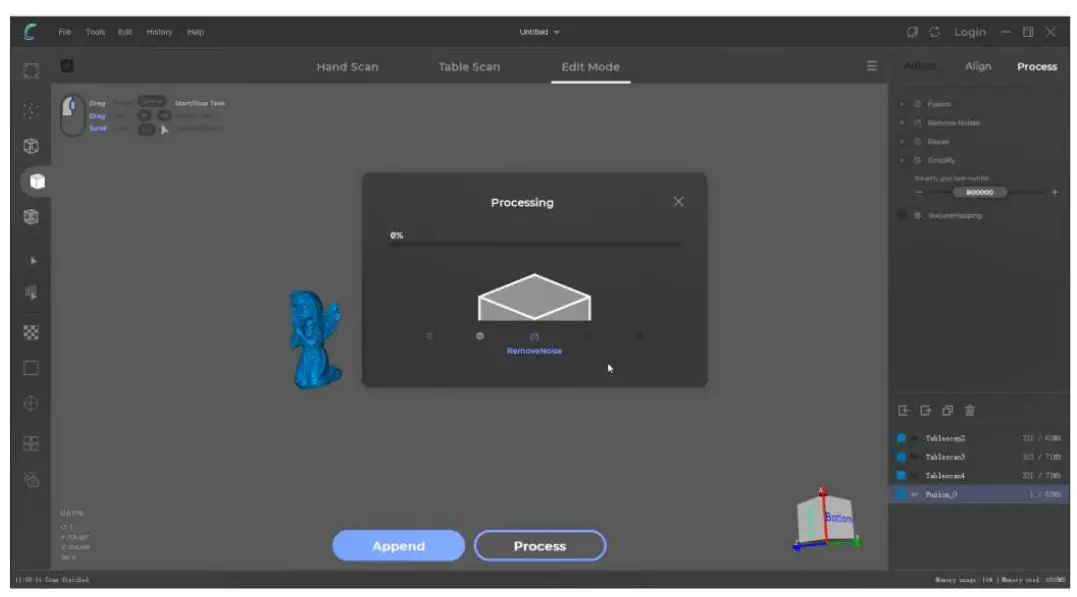Select the Edit Mode tab
1077x597 pixels.
591,67
